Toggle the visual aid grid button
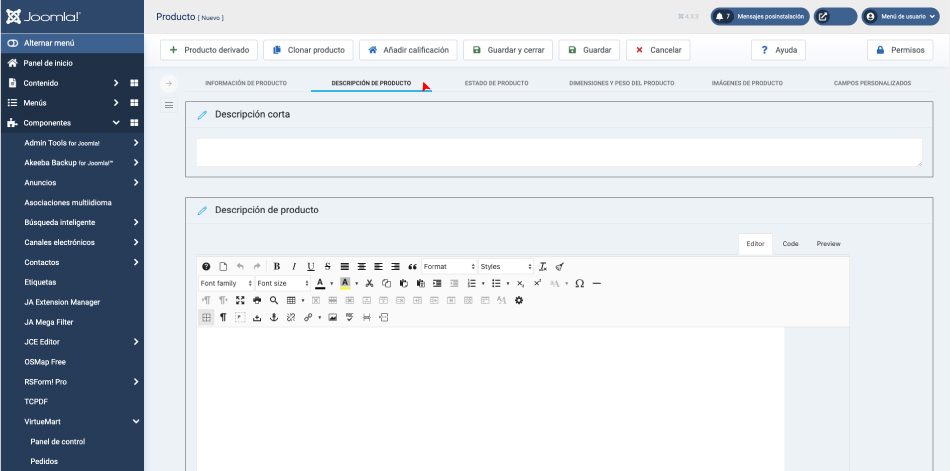The image size is (950, 471). click(x=206, y=317)
